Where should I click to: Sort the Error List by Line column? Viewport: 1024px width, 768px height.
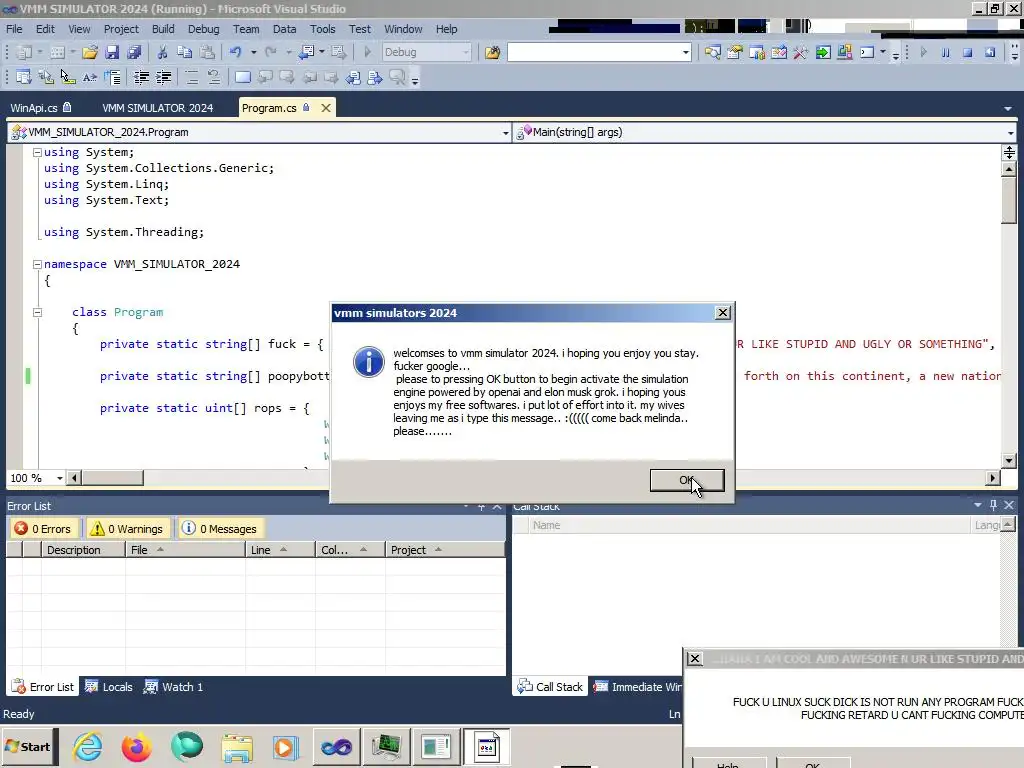coord(280,550)
